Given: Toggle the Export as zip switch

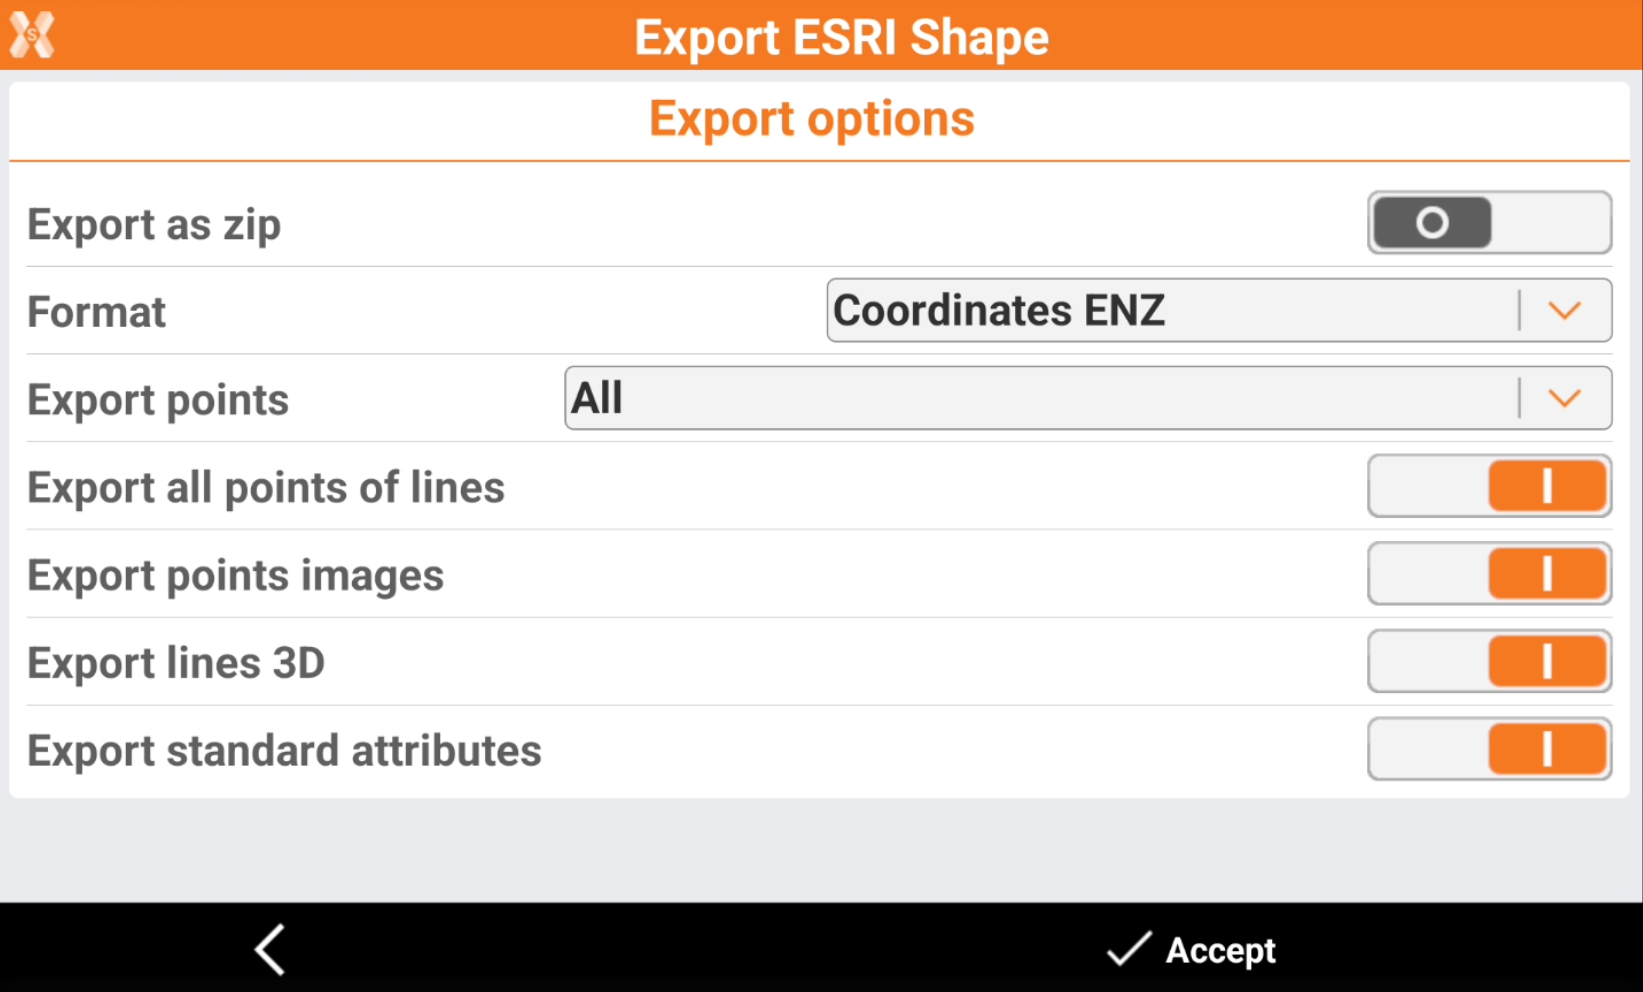Looking at the screenshot, I should click(x=1488, y=223).
